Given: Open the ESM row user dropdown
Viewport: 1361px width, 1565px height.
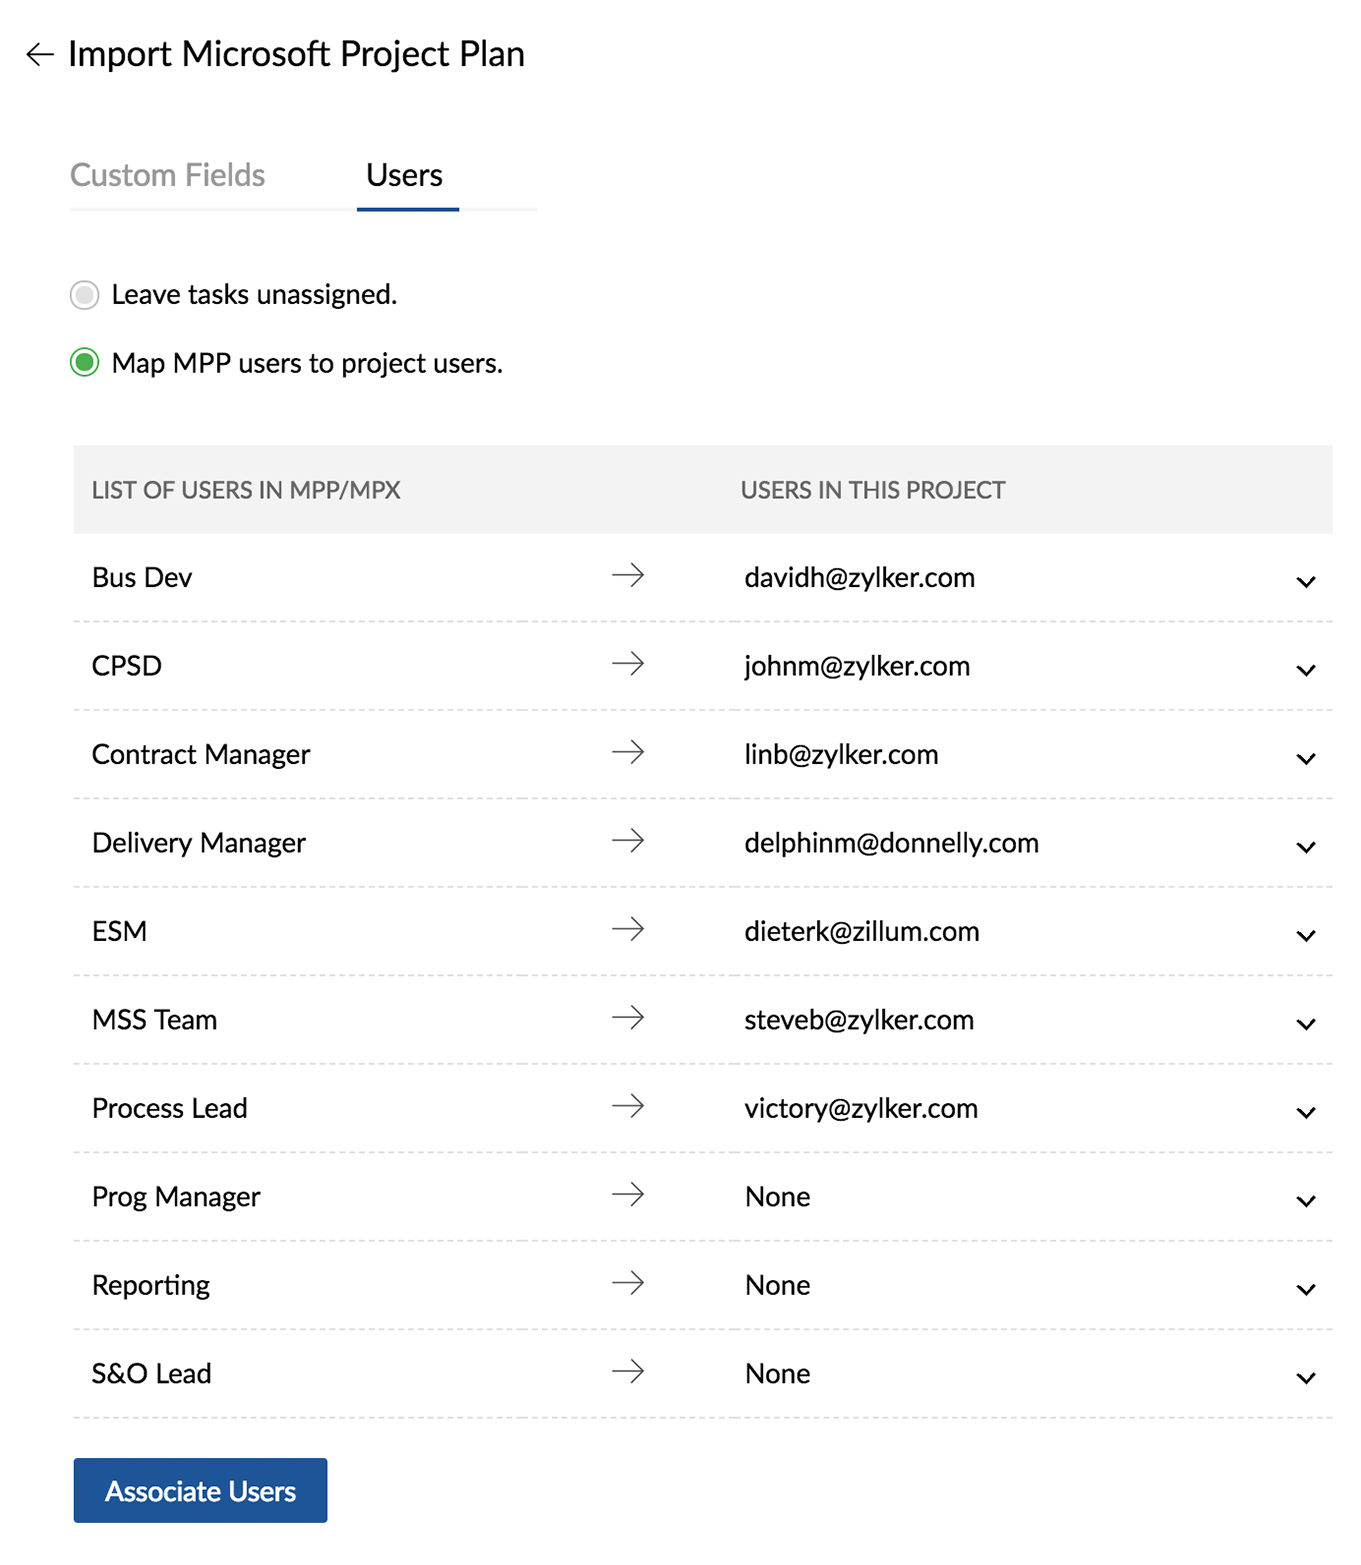Looking at the screenshot, I should (1306, 935).
